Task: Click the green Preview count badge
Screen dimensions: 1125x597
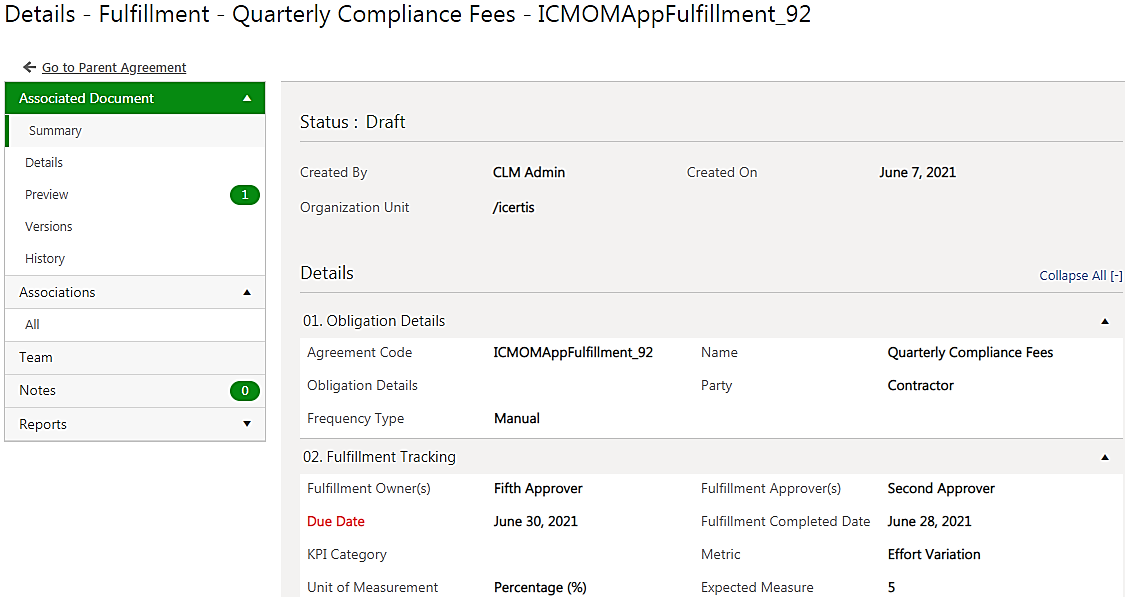Action: point(244,195)
